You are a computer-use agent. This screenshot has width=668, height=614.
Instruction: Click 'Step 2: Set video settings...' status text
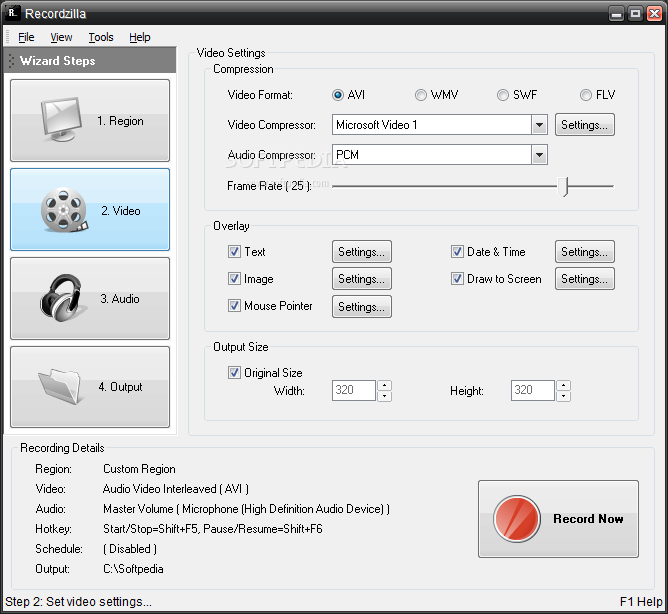[78, 601]
